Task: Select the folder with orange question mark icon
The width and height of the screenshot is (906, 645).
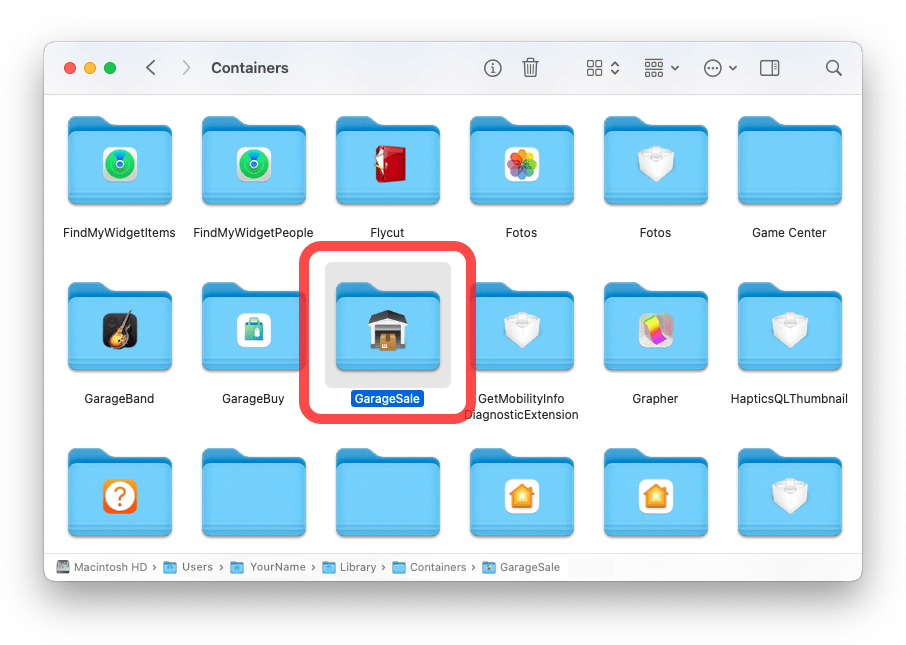Action: coord(120,492)
